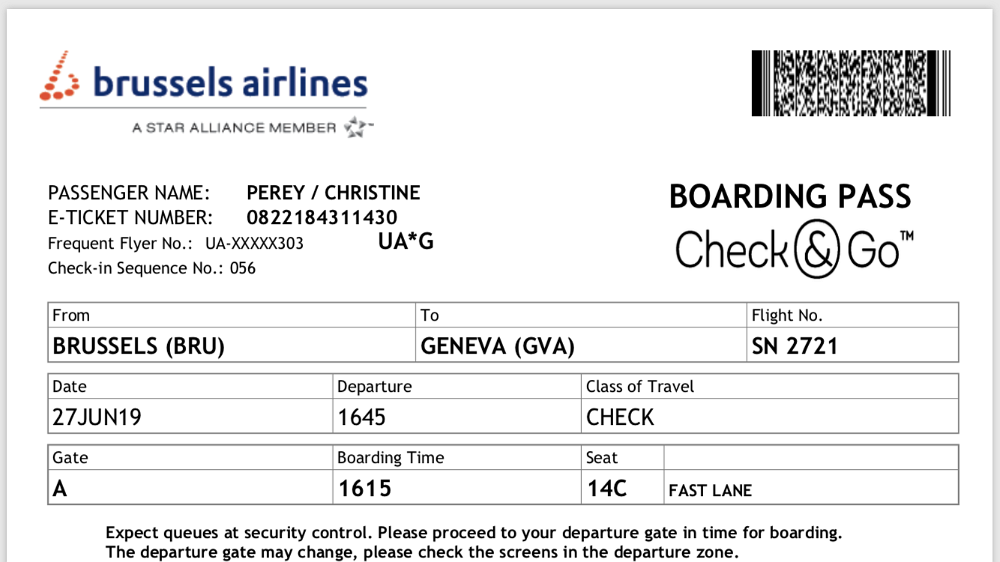Image resolution: width=1000 pixels, height=562 pixels.
Task: Click the gate value A
Action: 60,489
